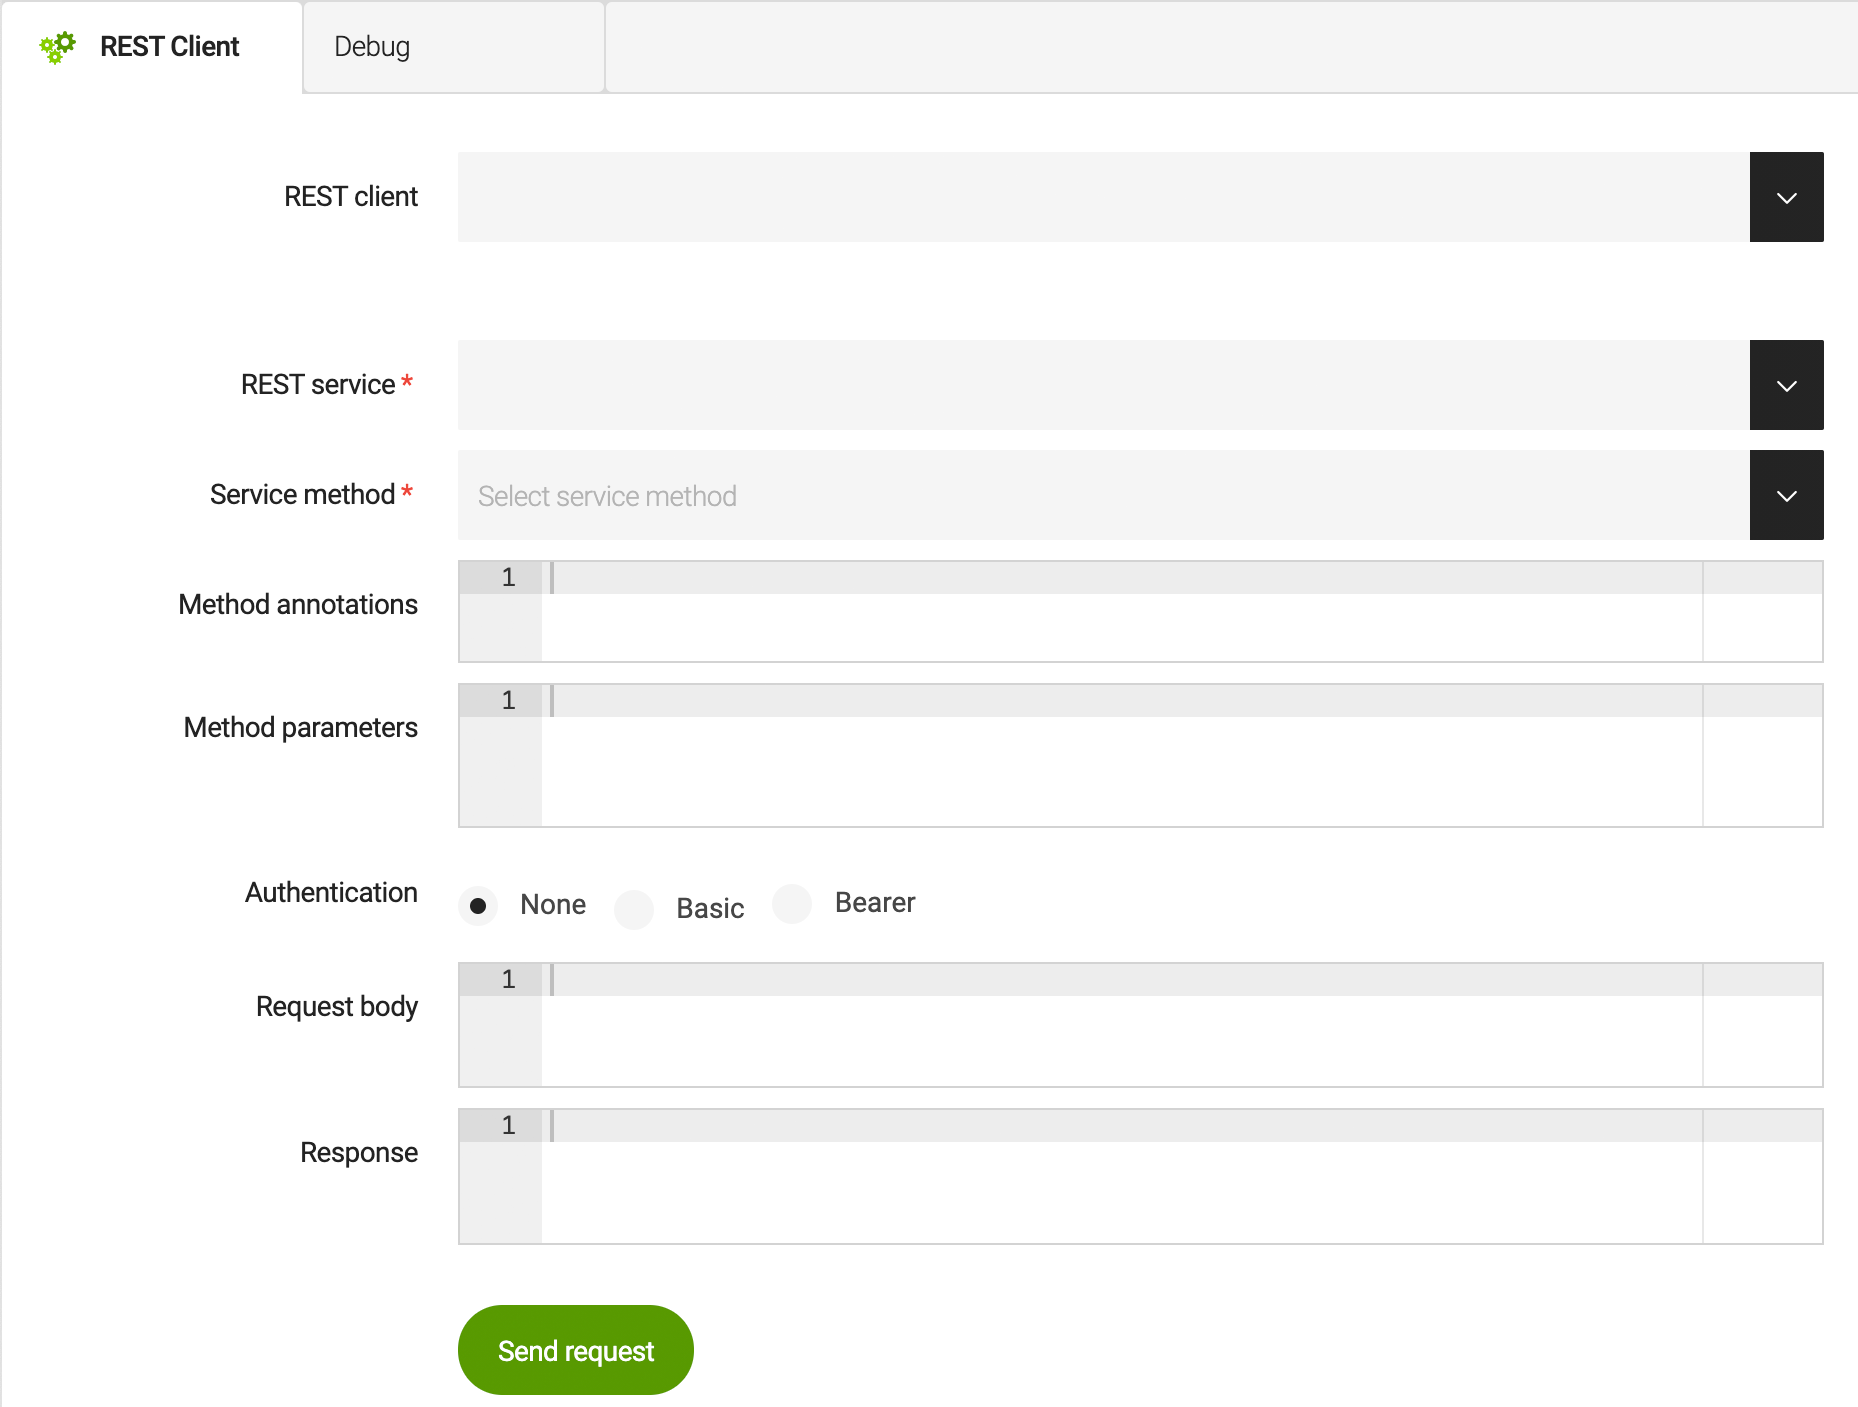Viewport: 1858px width, 1407px height.
Task: Click line number 1 in Method annotations gutter
Action: (508, 578)
